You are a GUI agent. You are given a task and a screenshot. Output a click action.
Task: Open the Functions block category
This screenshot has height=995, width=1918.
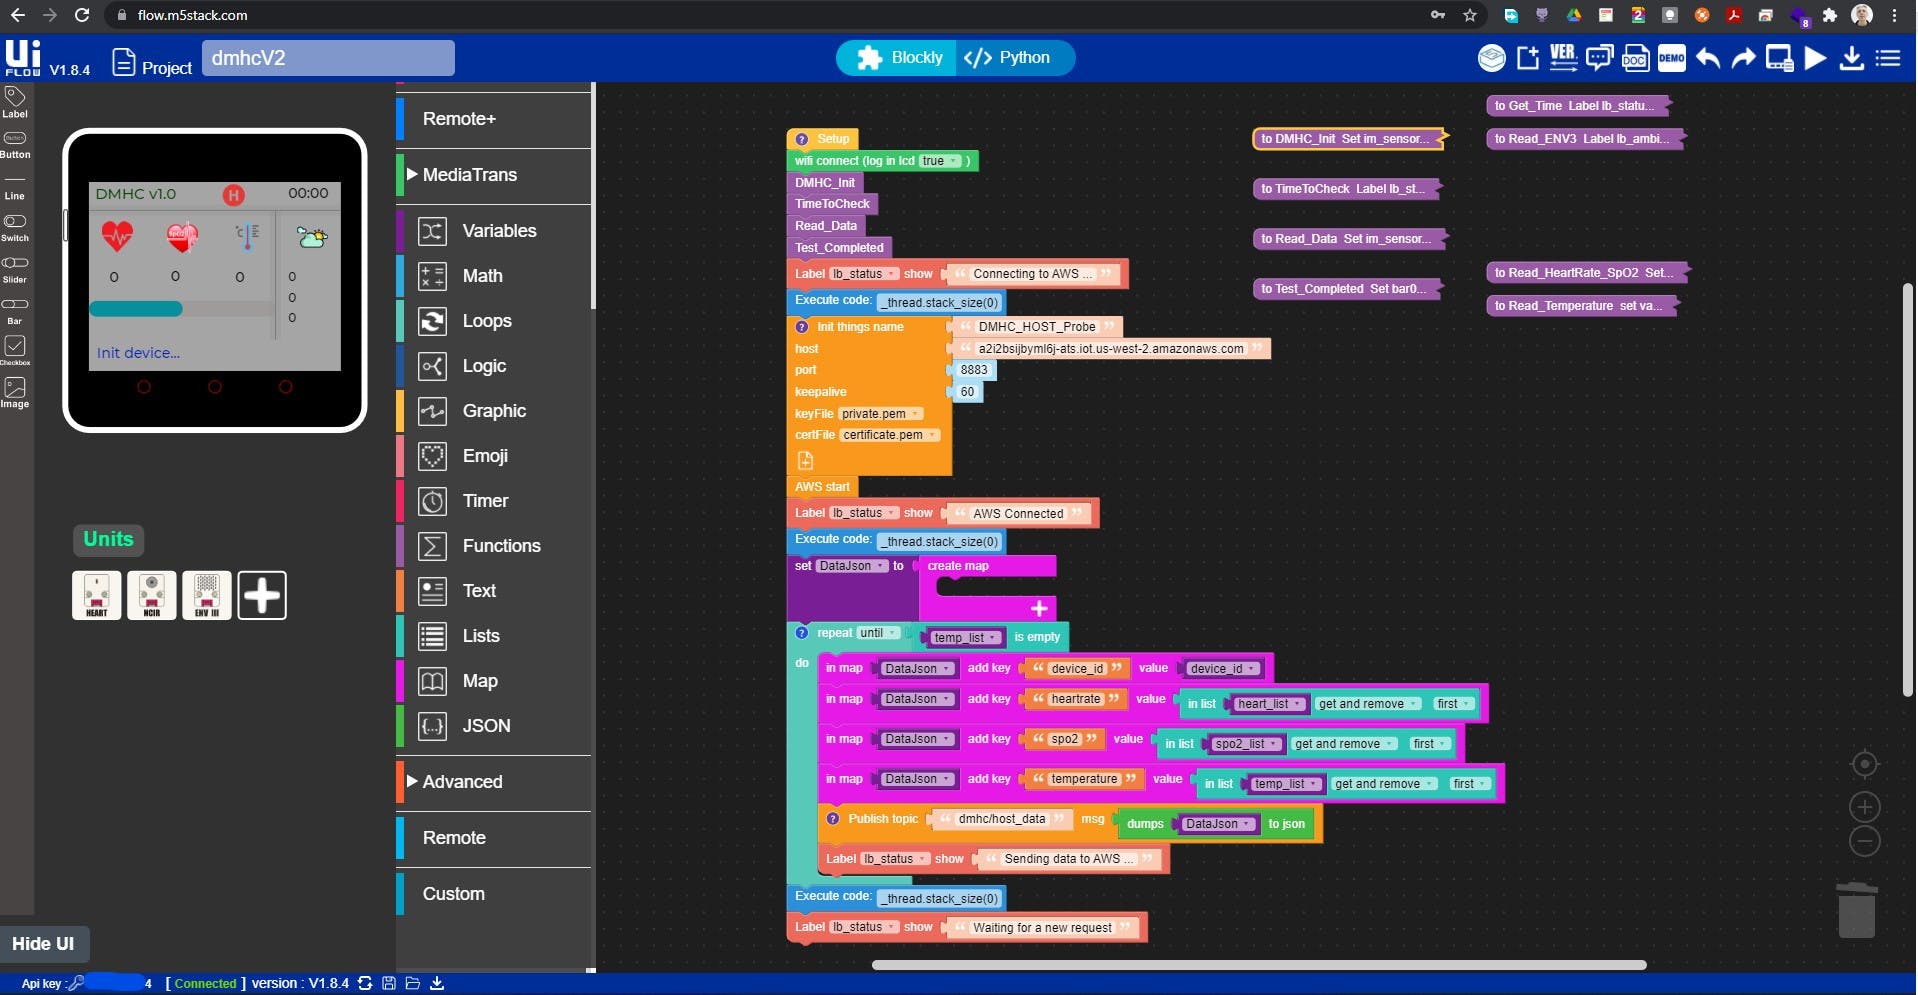point(494,546)
